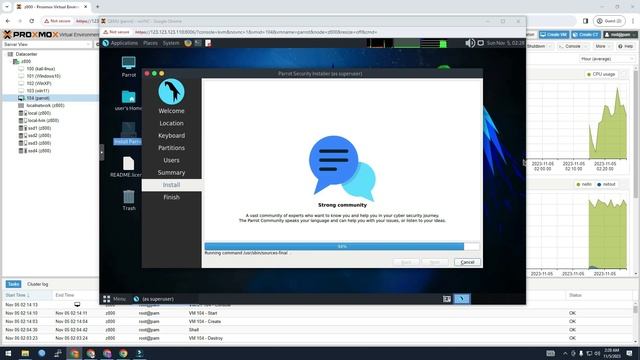Select VM 102 (WinXP) in tree

(x=38, y=84)
